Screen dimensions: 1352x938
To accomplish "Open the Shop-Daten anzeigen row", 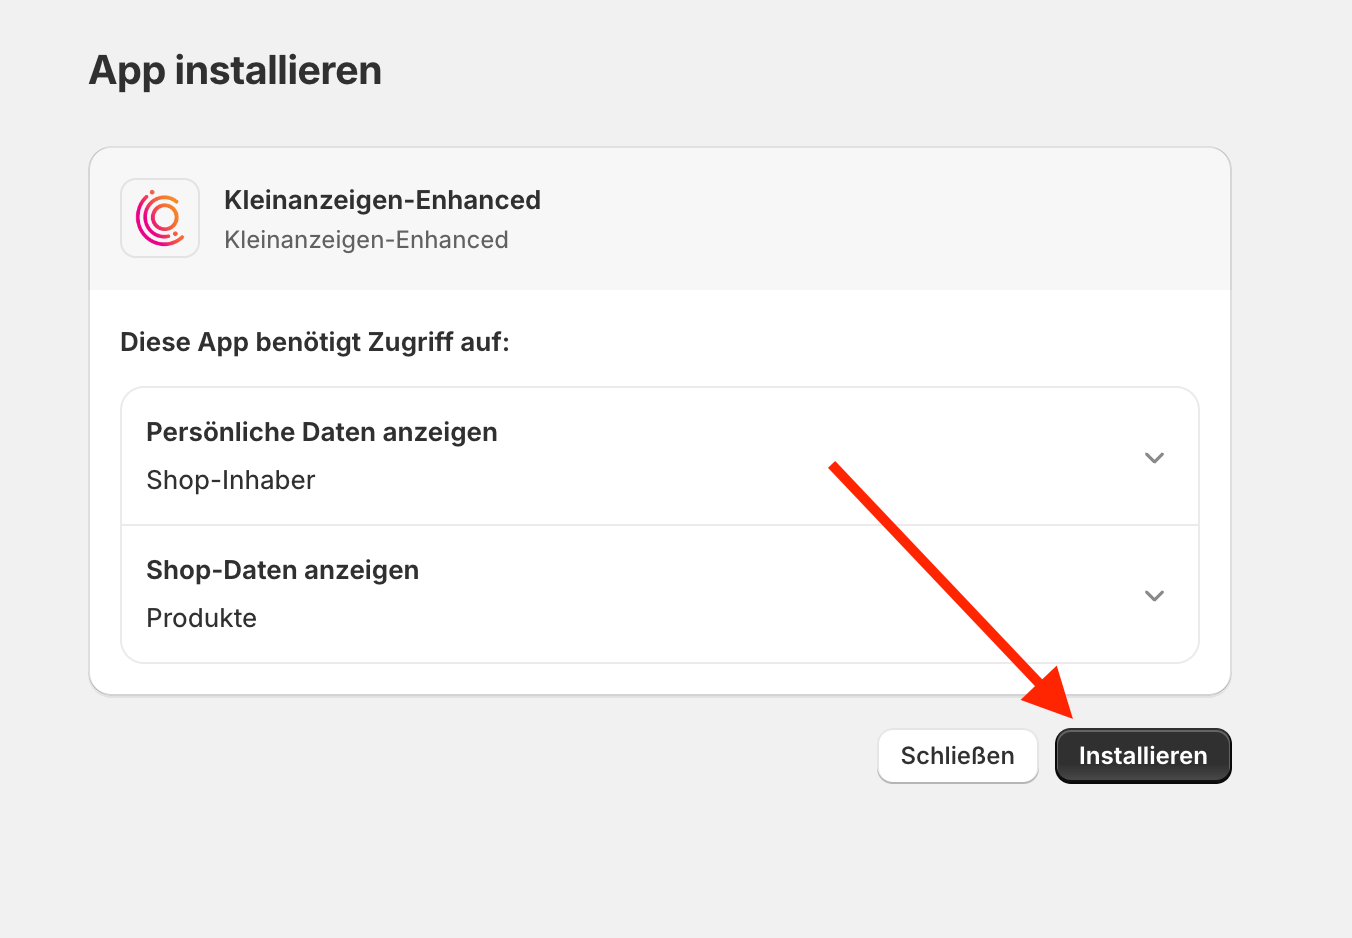I will pyautogui.click(x=660, y=594).
